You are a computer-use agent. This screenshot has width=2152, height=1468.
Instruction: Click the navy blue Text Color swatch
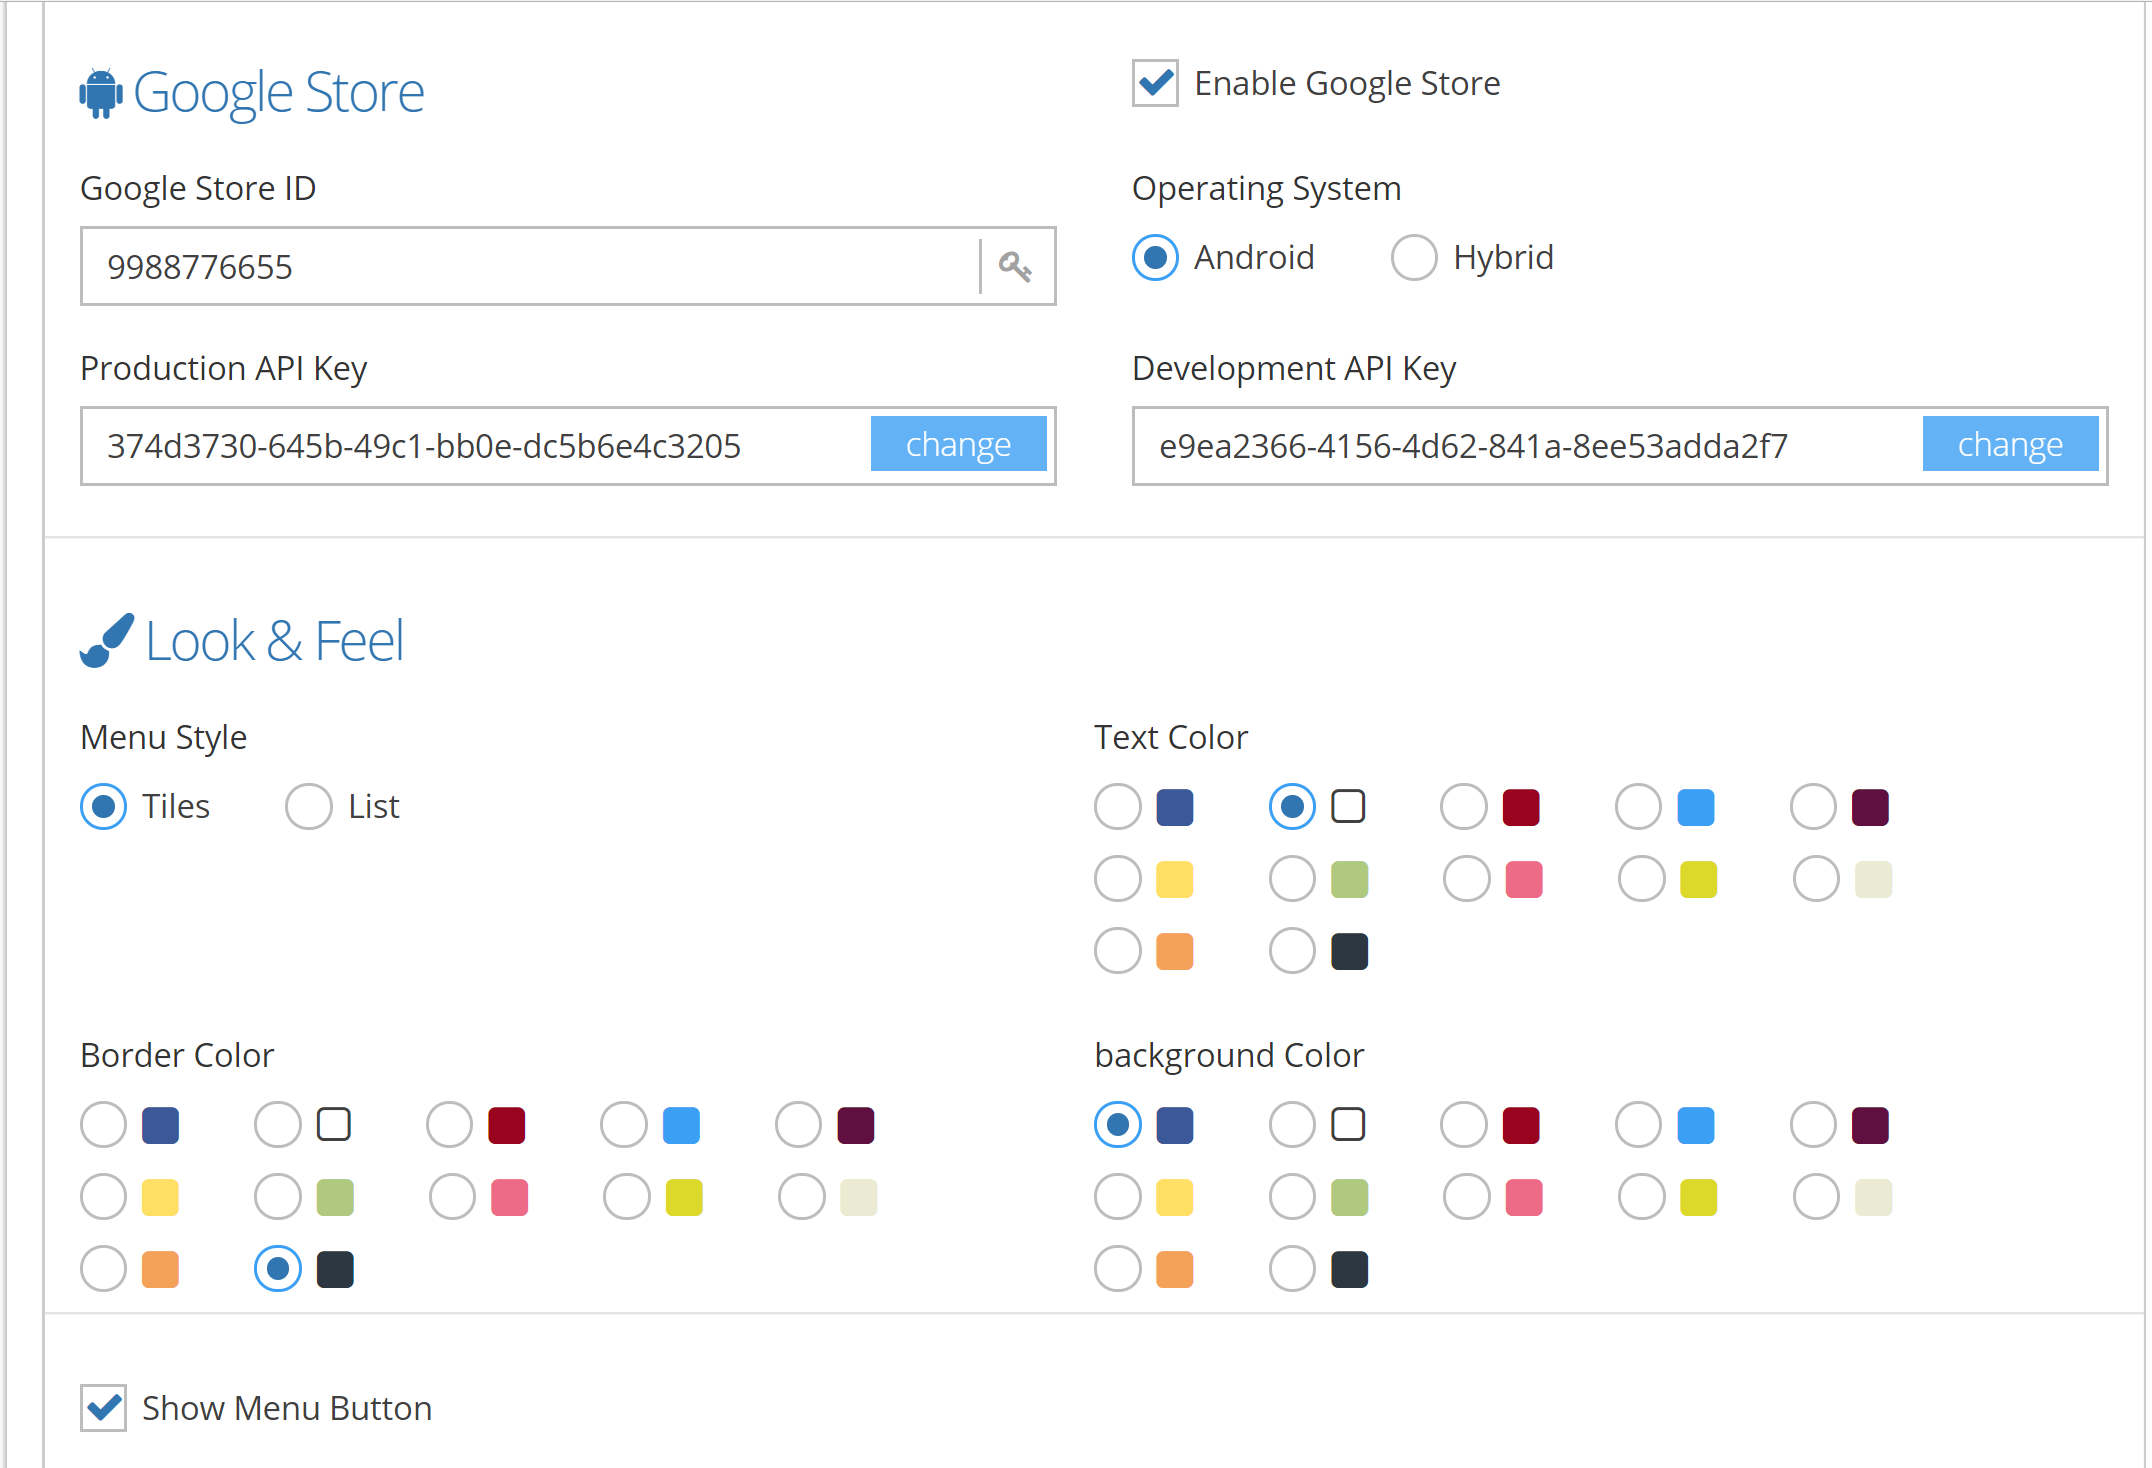pos(1175,807)
